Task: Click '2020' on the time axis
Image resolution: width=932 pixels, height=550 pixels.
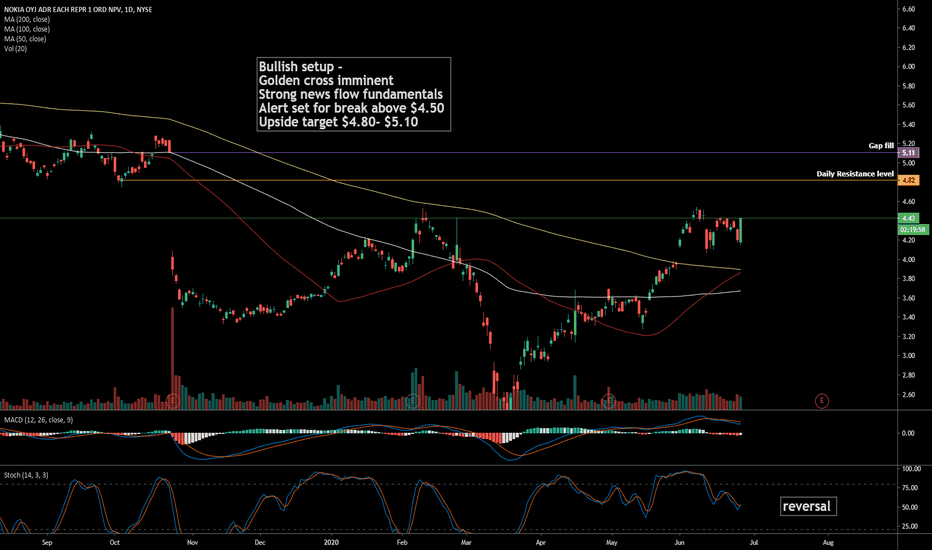Action: click(x=331, y=542)
